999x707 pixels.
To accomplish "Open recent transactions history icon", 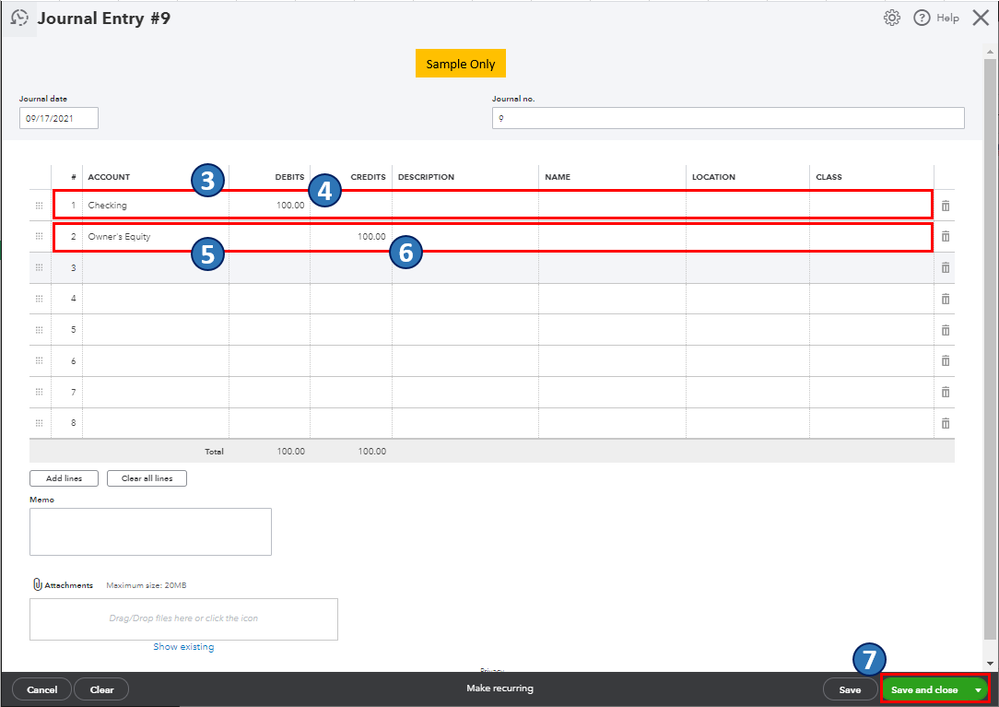I will (20, 18).
